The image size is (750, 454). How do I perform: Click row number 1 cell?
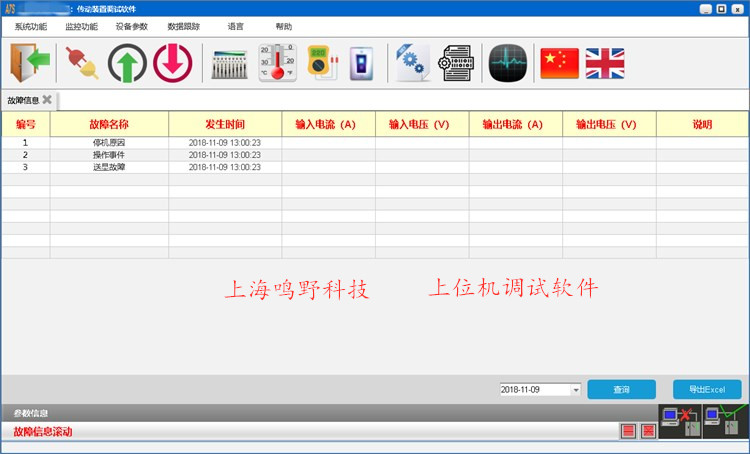click(x=26, y=143)
